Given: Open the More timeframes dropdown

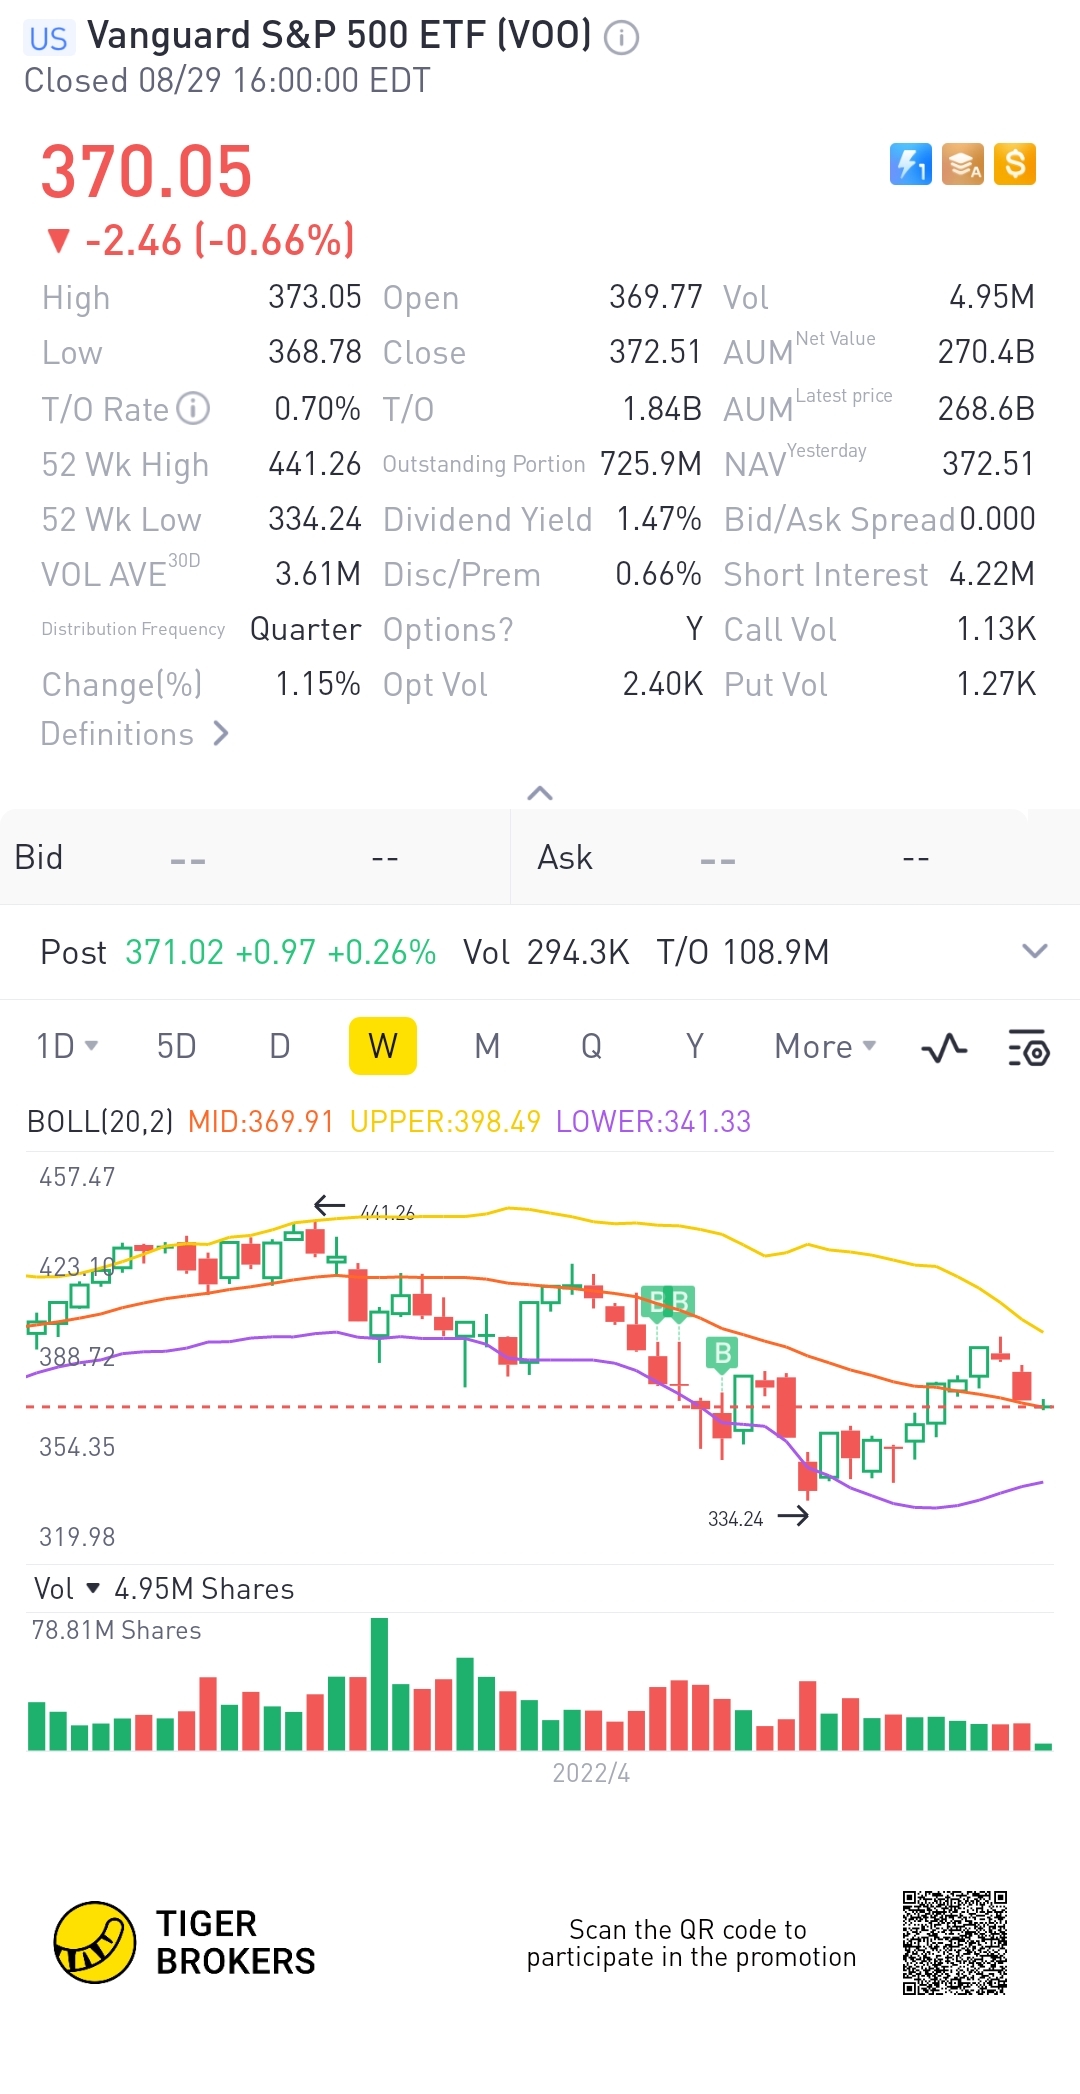Looking at the screenshot, I should pos(825,1046).
